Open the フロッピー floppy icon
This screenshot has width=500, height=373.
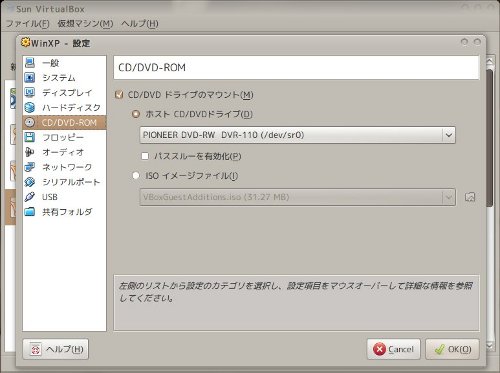coord(30,137)
